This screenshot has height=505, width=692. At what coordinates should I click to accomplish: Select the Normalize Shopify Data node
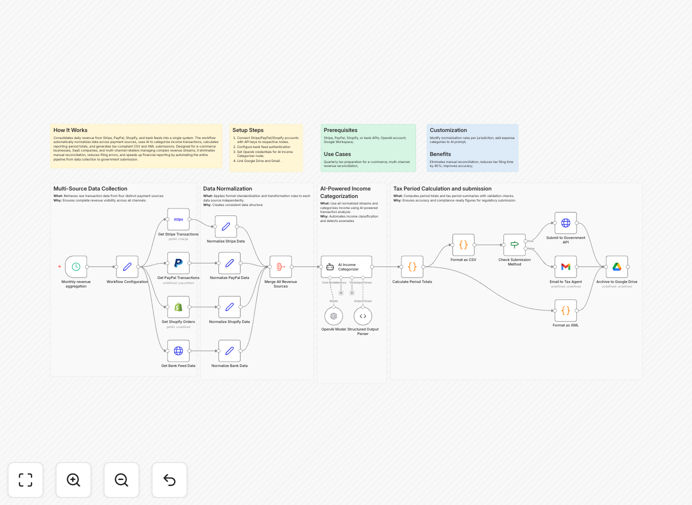click(229, 307)
